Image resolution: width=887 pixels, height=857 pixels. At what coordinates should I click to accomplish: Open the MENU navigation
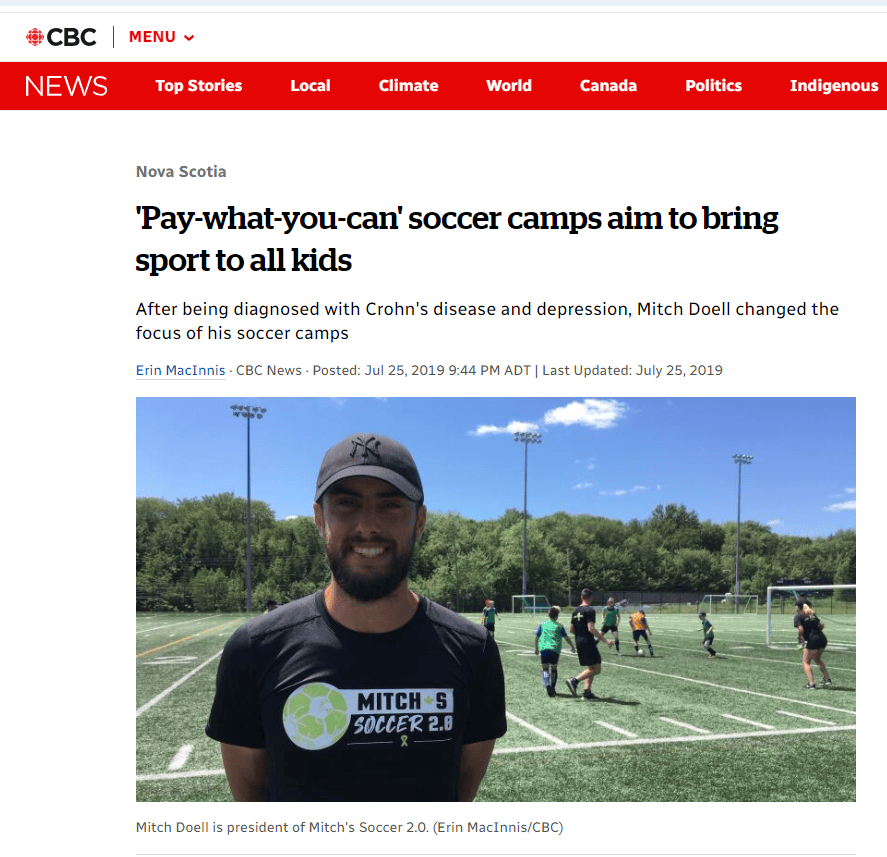pyautogui.click(x=161, y=37)
